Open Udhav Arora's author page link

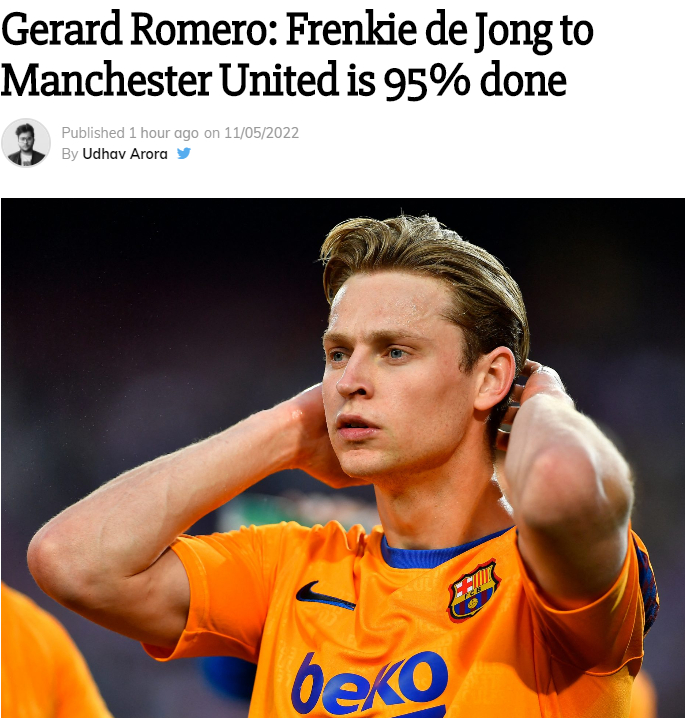tap(125, 154)
